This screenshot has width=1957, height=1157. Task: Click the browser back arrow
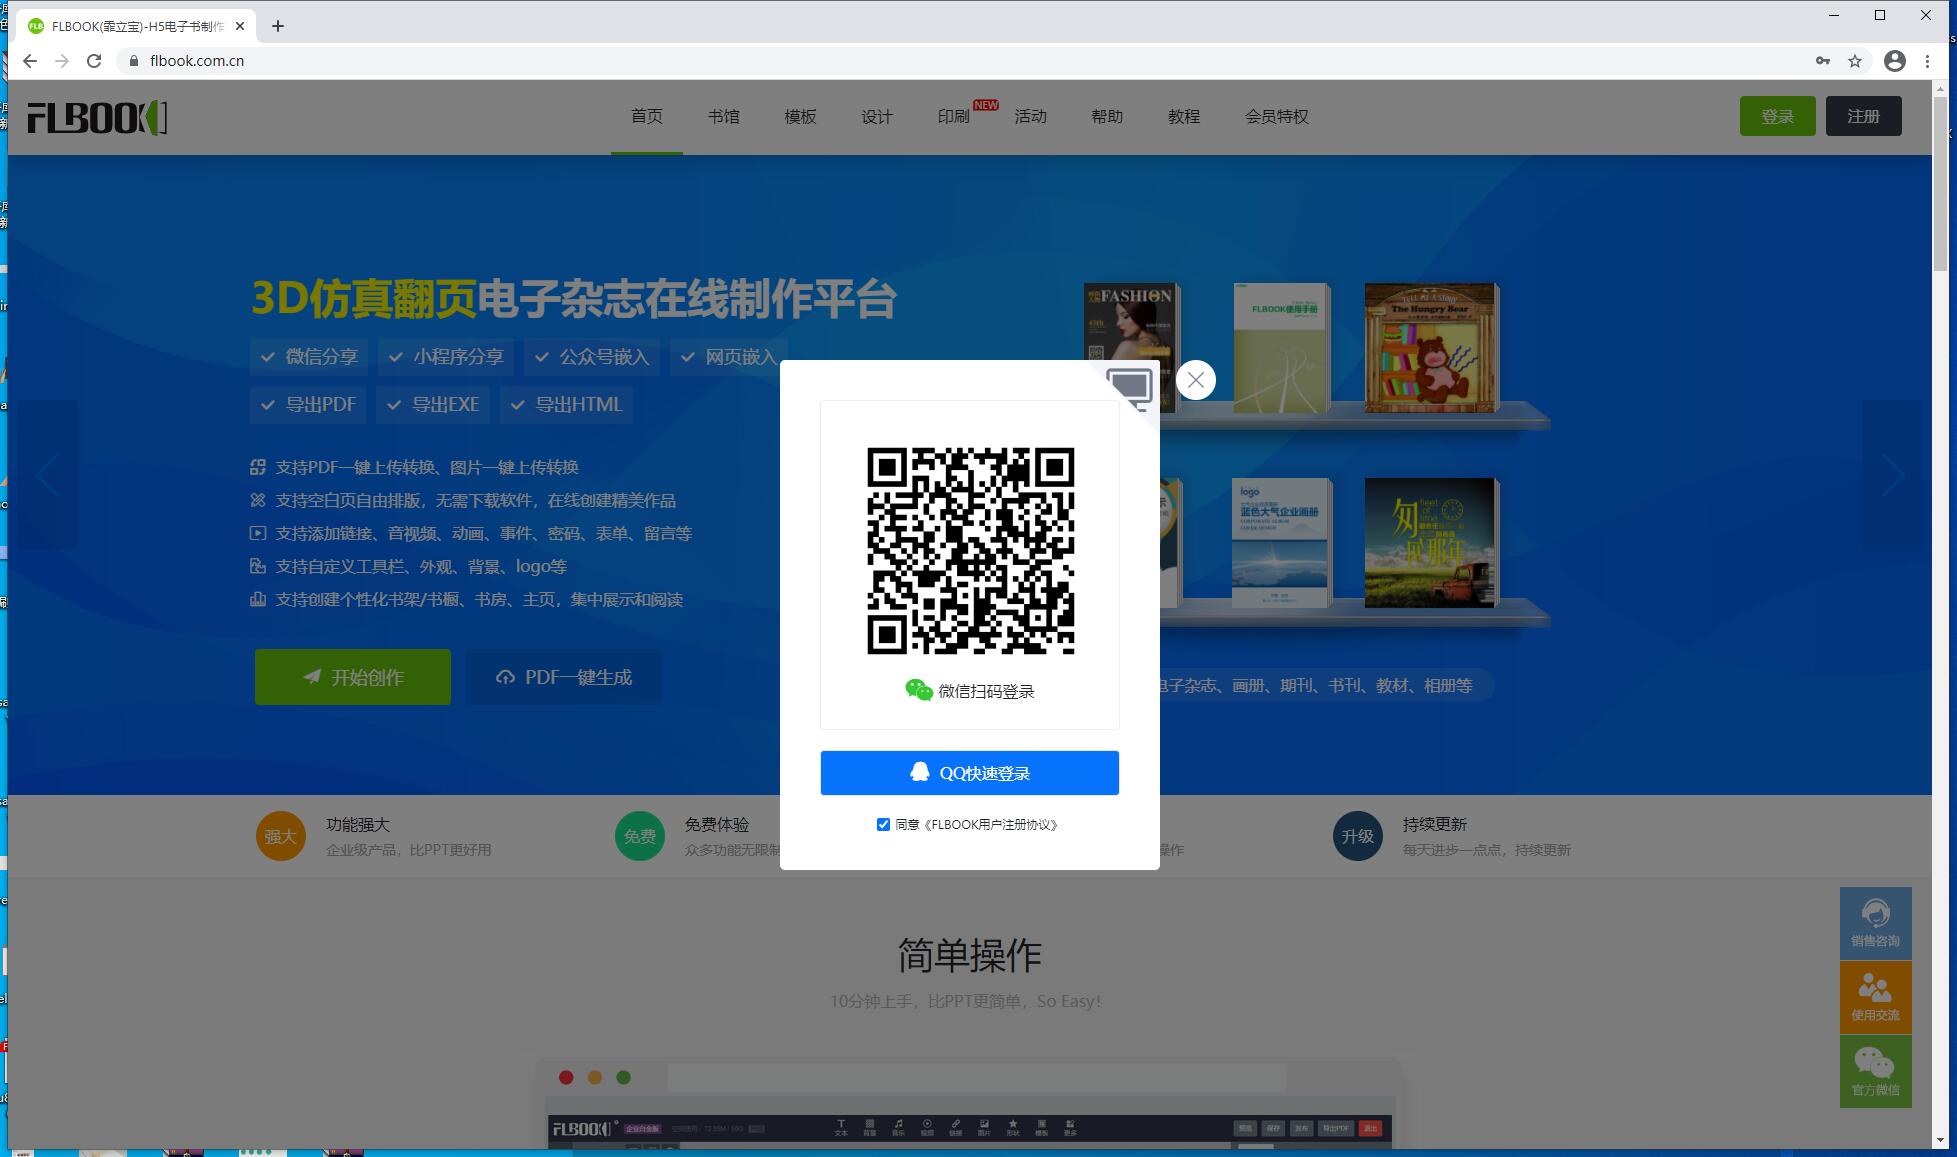[30, 61]
